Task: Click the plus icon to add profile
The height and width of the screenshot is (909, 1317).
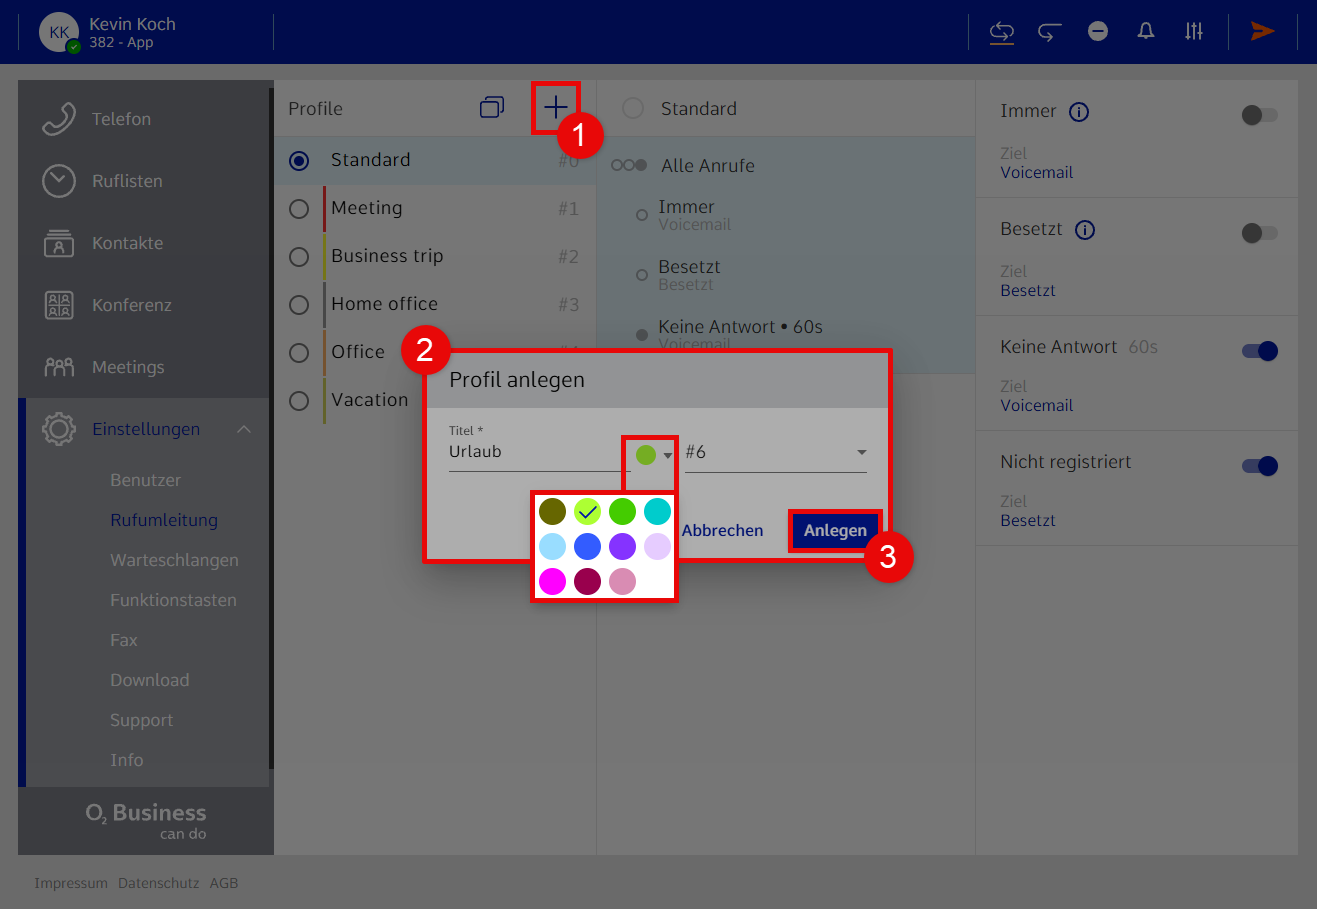Action: [555, 108]
